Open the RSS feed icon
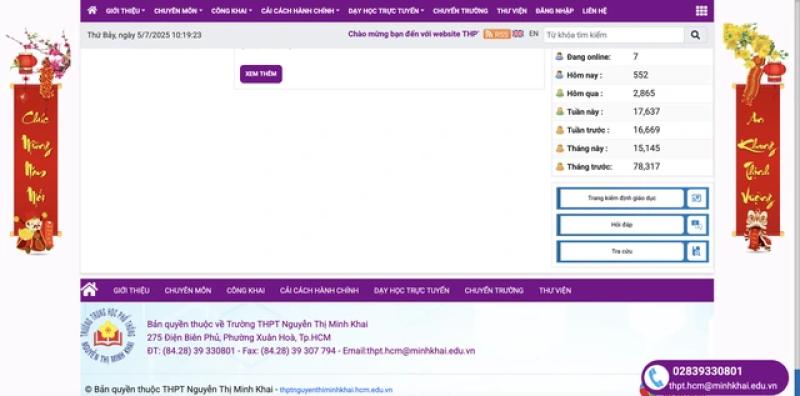Screen dimensions: 800x396 point(497,34)
